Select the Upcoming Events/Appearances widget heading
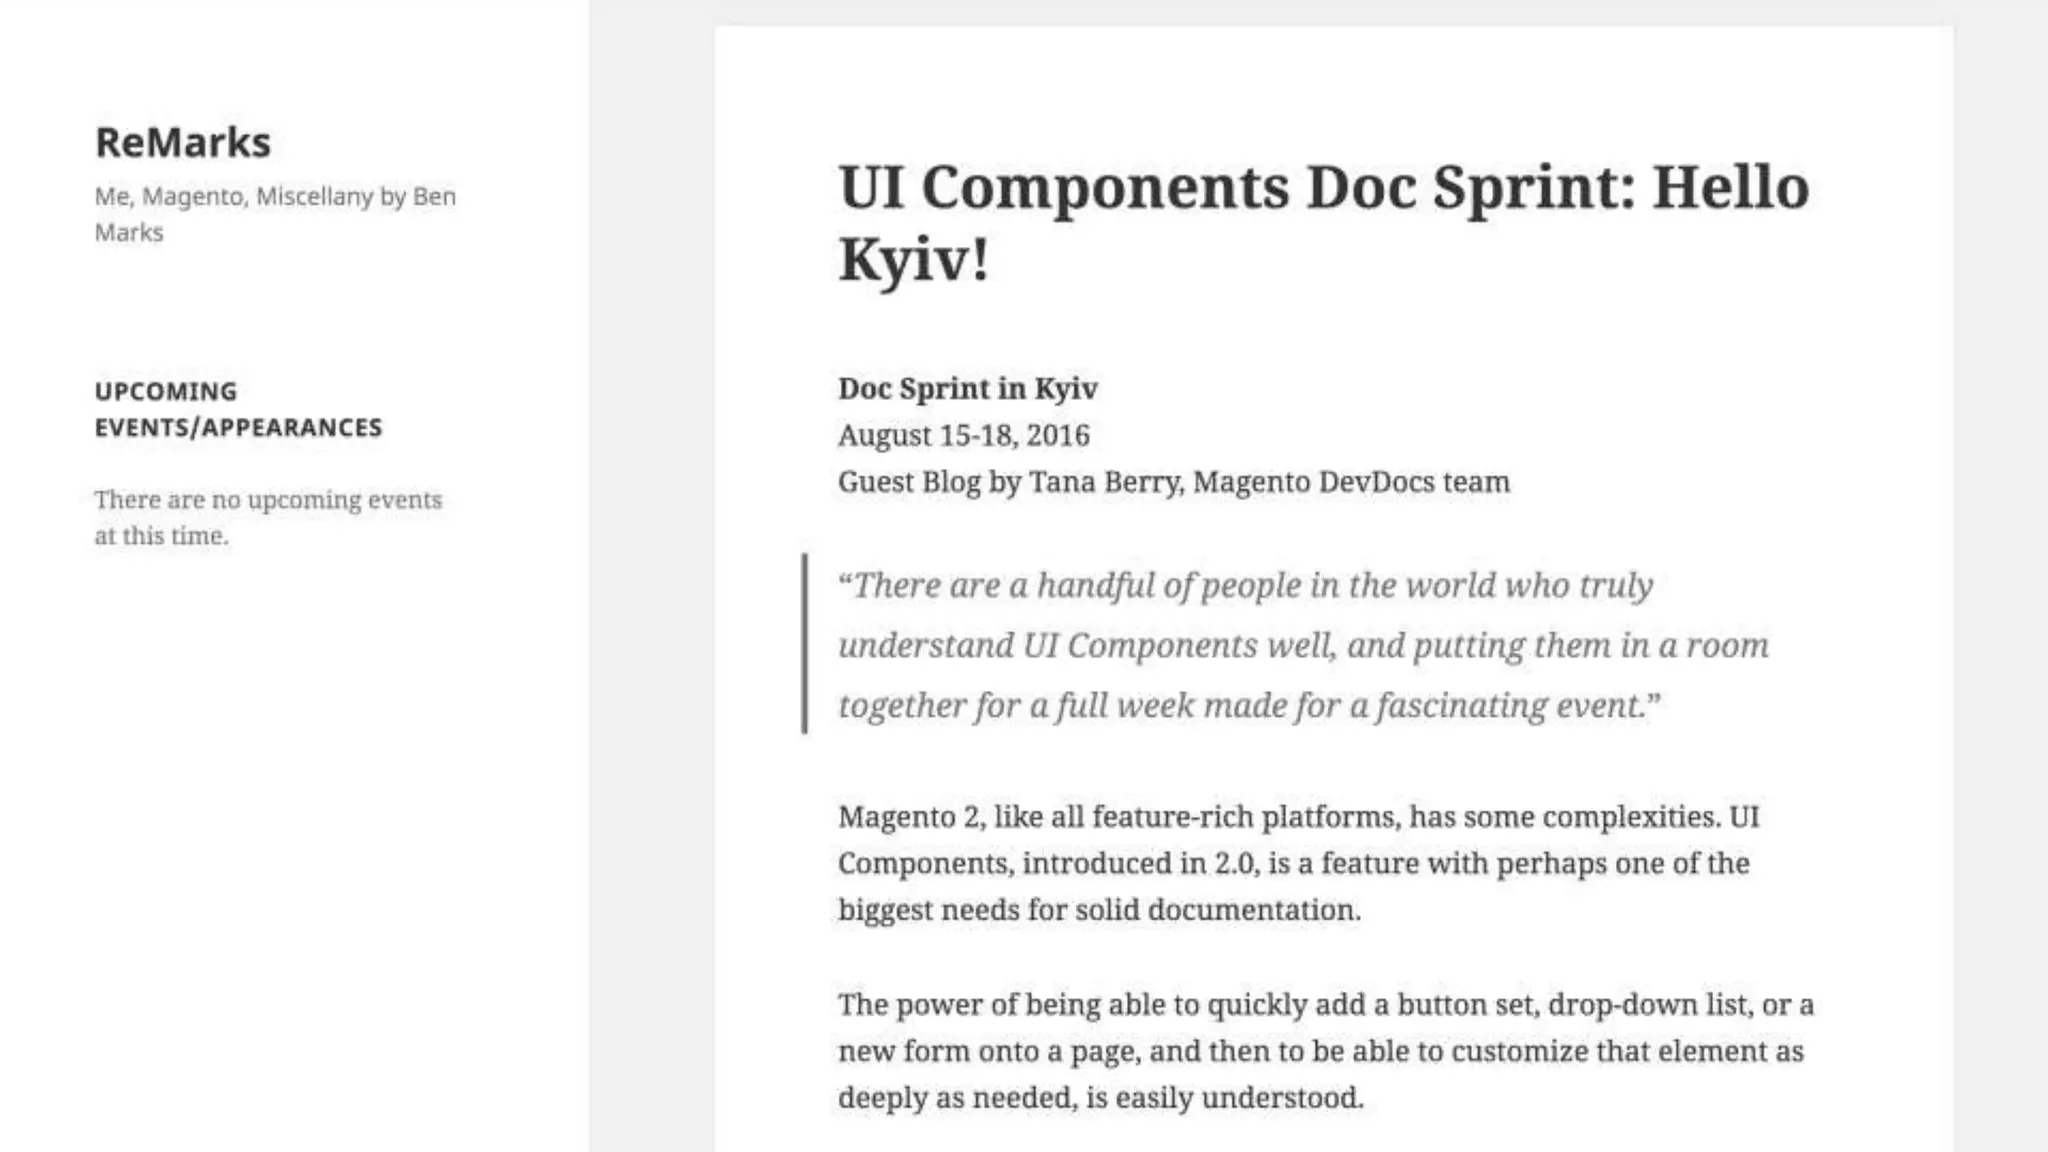Image resolution: width=2048 pixels, height=1152 pixels. 238,409
